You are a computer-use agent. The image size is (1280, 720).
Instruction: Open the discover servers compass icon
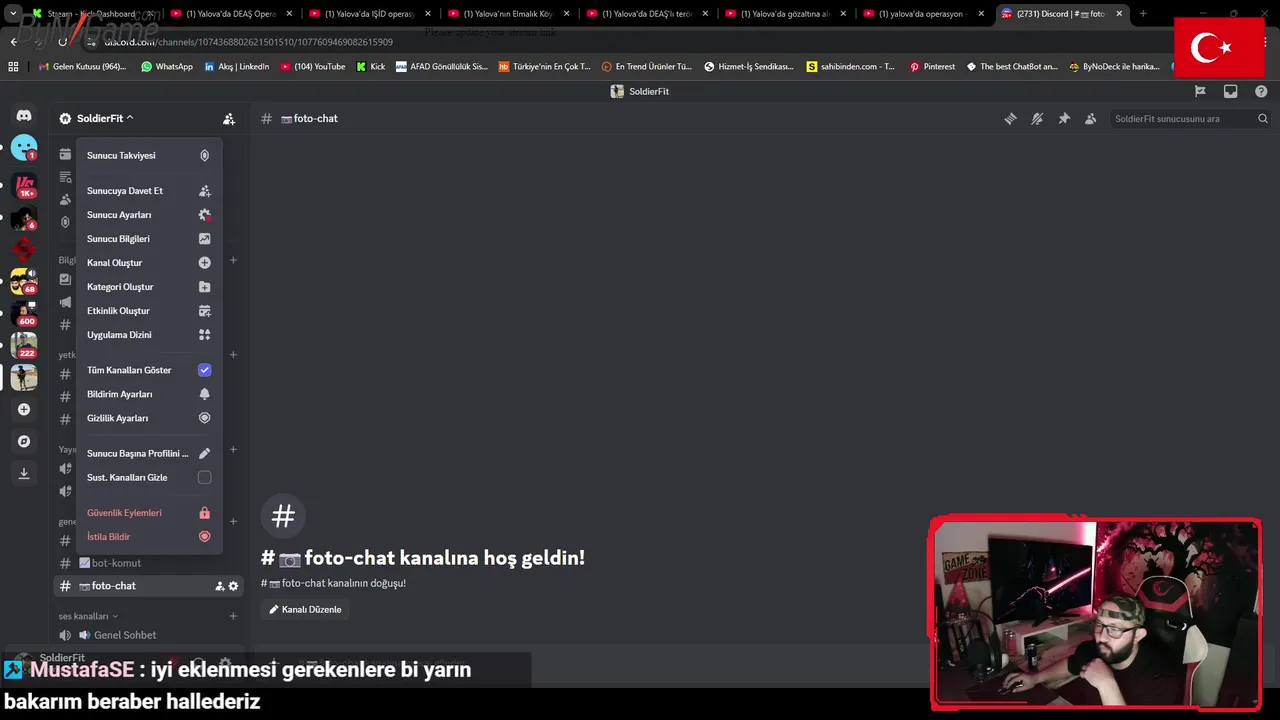pyautogui.click(x=24, y=441)
